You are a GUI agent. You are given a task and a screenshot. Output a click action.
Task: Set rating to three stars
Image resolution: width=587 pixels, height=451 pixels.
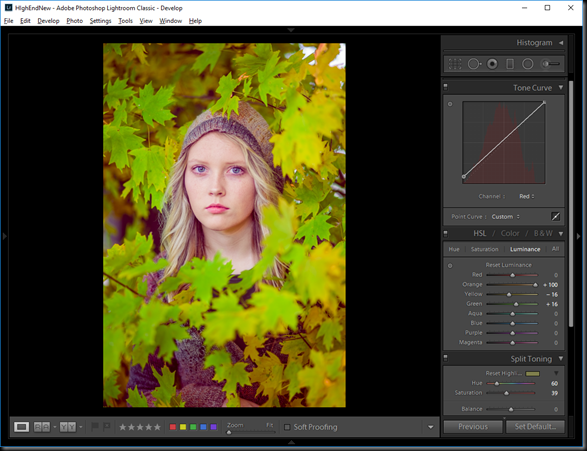coord(140,427)
